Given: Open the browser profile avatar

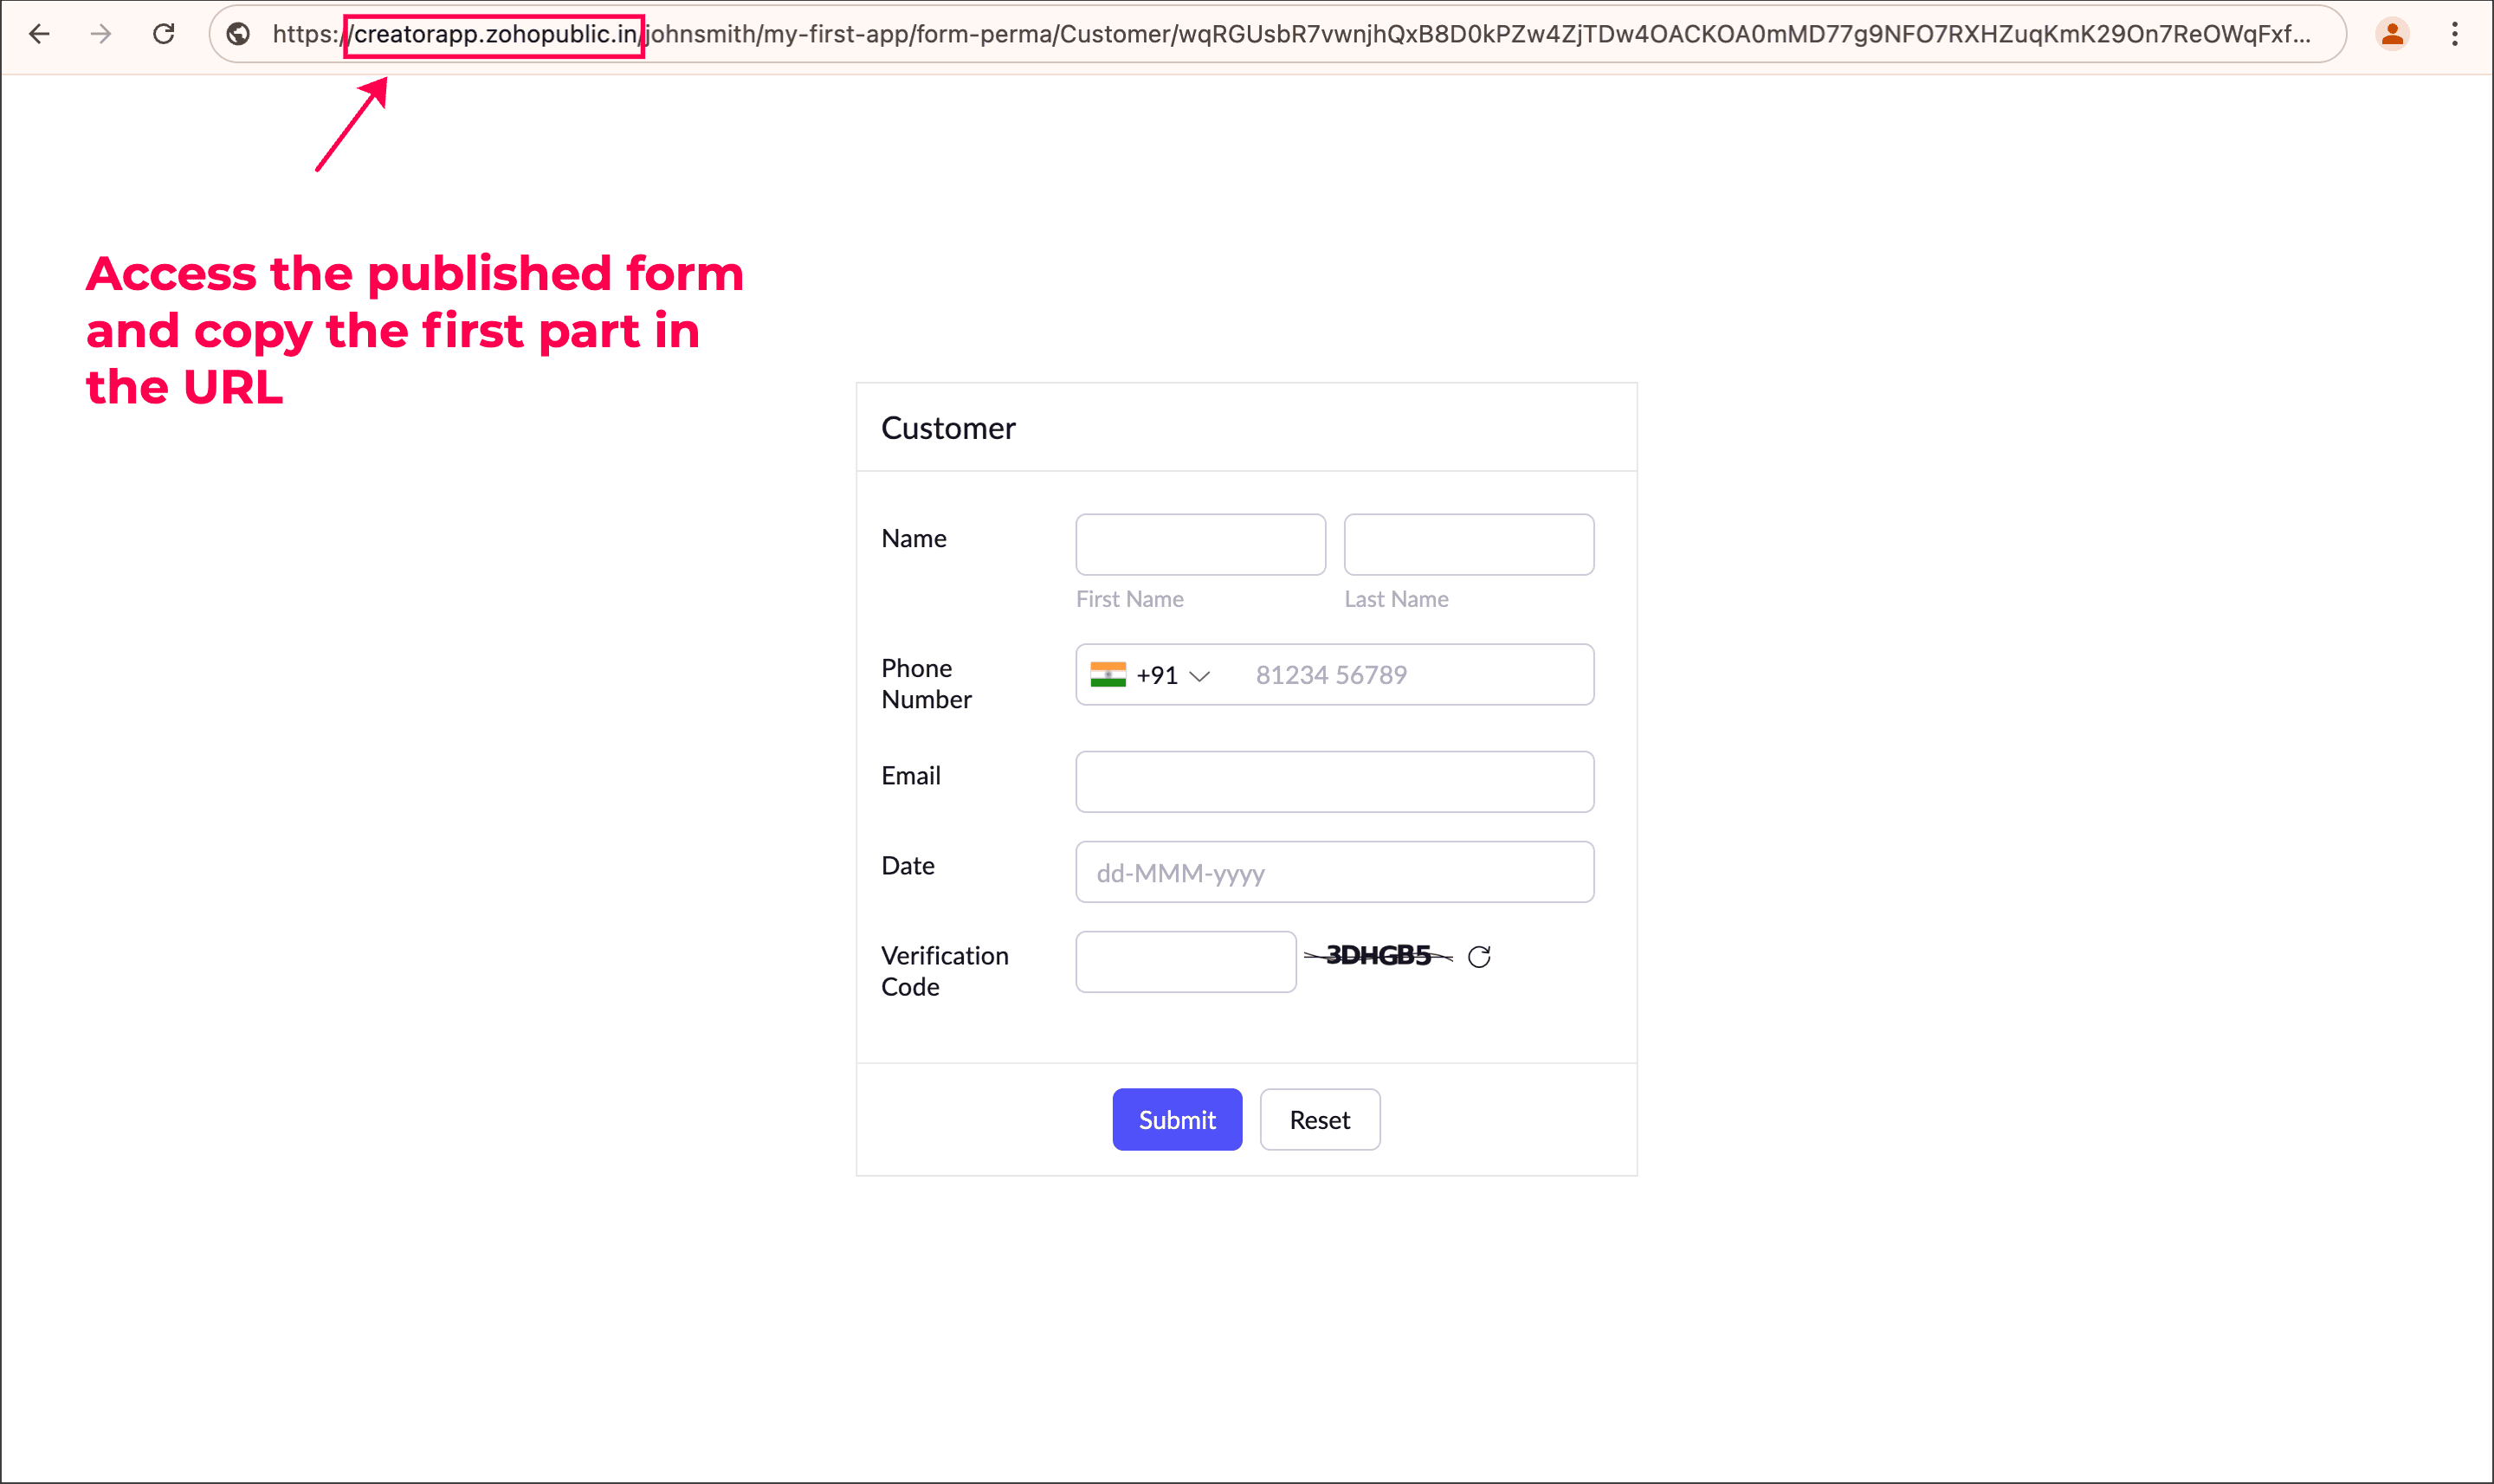Looking at the screenshot, I should (x=2391, y=34).
